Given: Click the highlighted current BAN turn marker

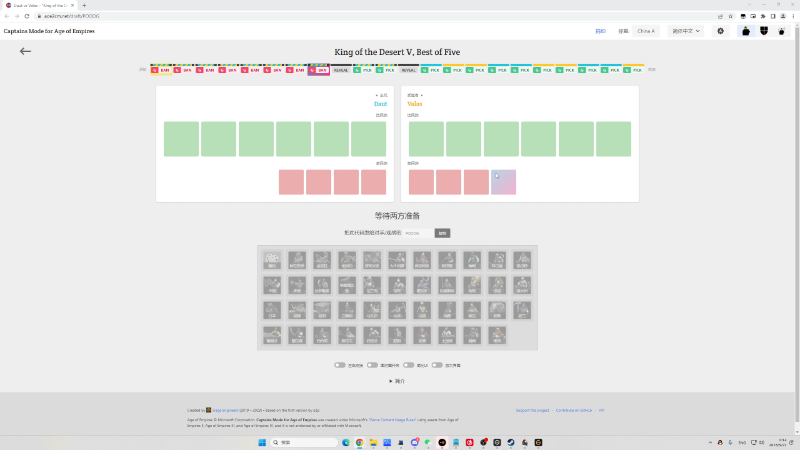Looking at the screenshot, I should pyautogui.click(x=319, y=70).
